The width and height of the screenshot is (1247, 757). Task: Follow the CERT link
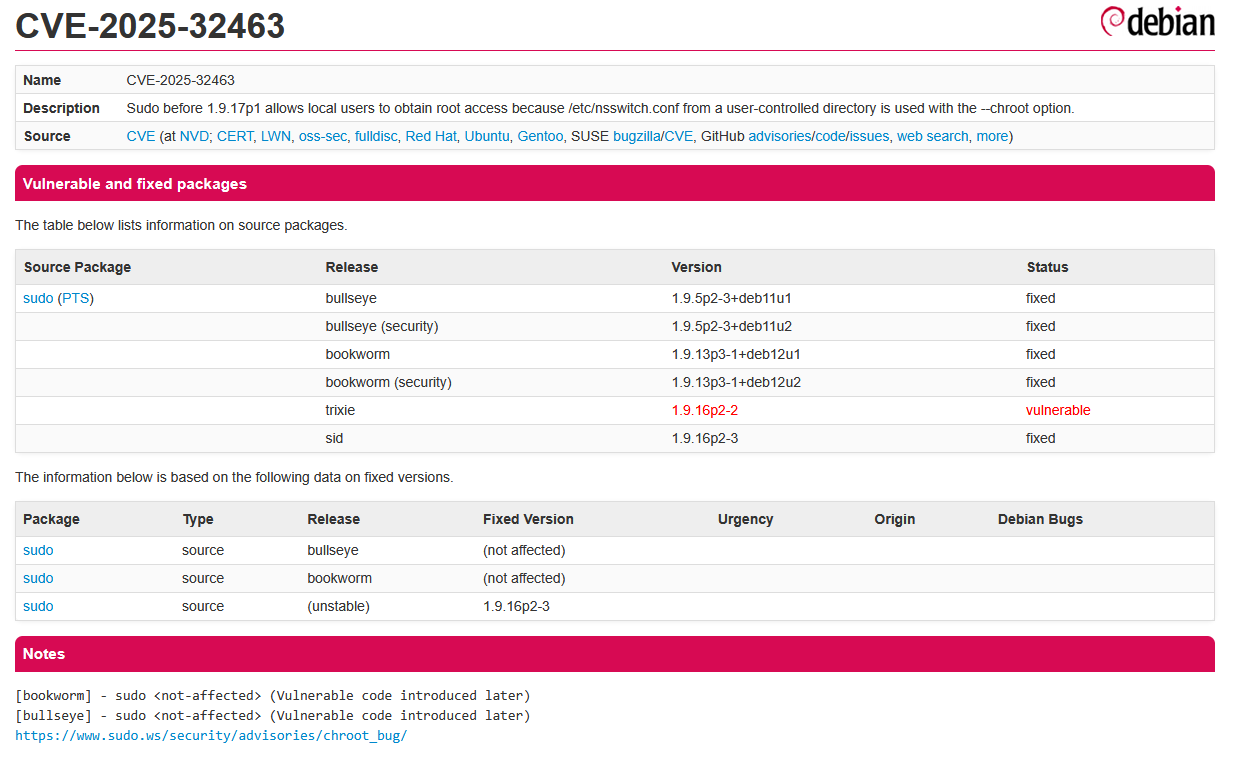[235, 136]
